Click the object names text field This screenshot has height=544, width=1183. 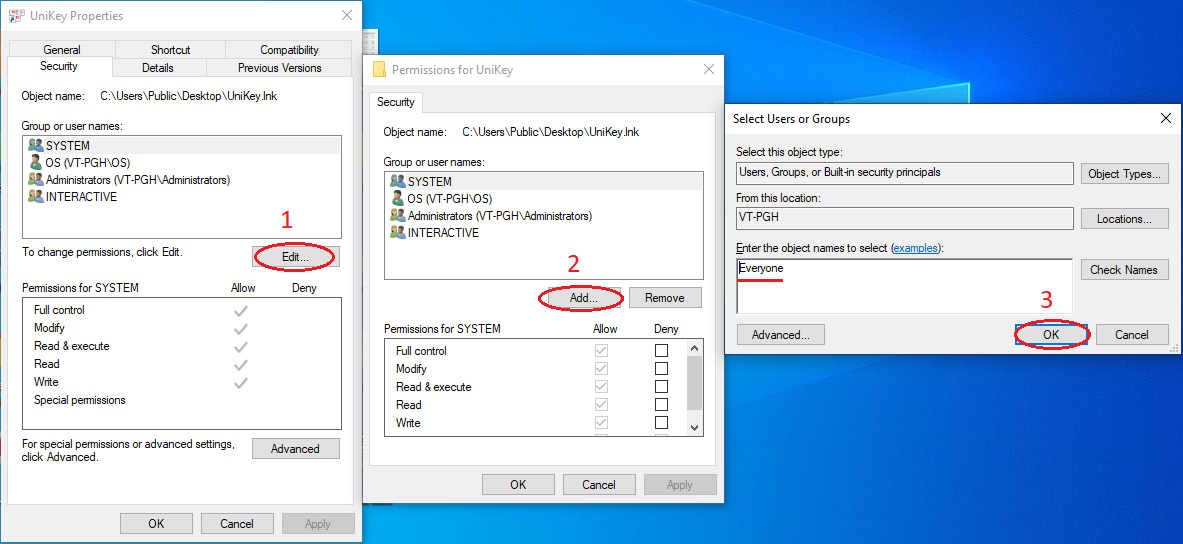point(903,286)
